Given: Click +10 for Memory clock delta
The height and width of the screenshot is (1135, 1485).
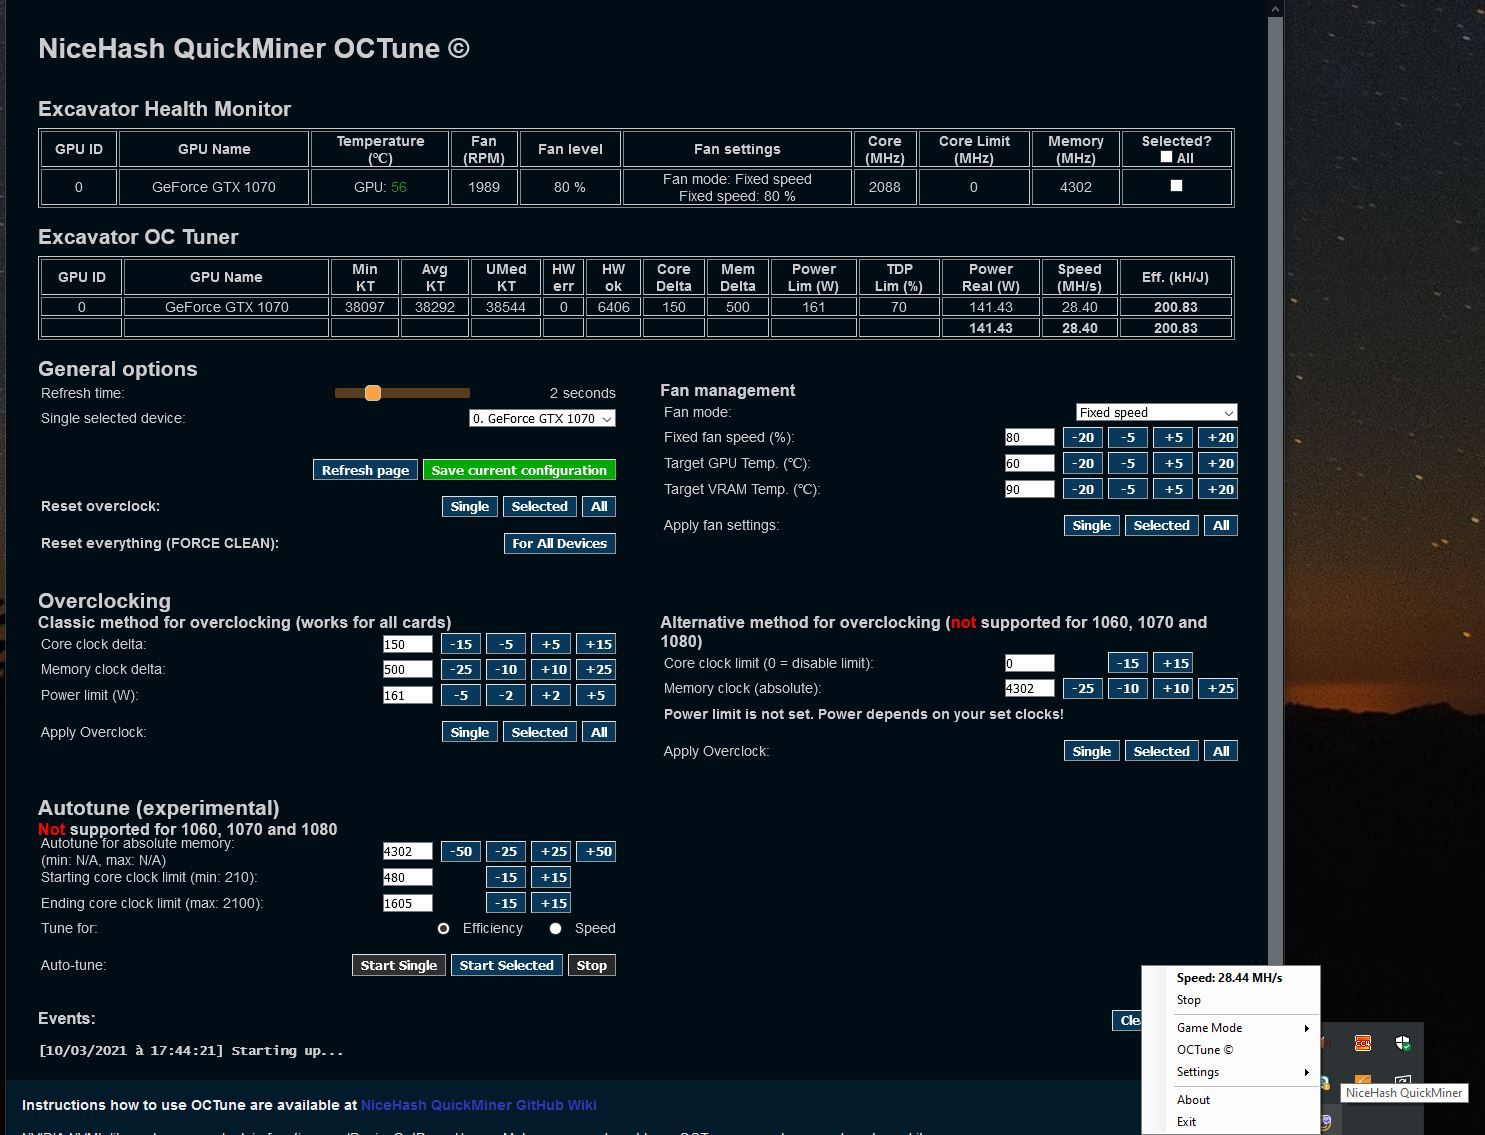Looking at the screenshot, I should pyautogui.click(x=553, y=669).
